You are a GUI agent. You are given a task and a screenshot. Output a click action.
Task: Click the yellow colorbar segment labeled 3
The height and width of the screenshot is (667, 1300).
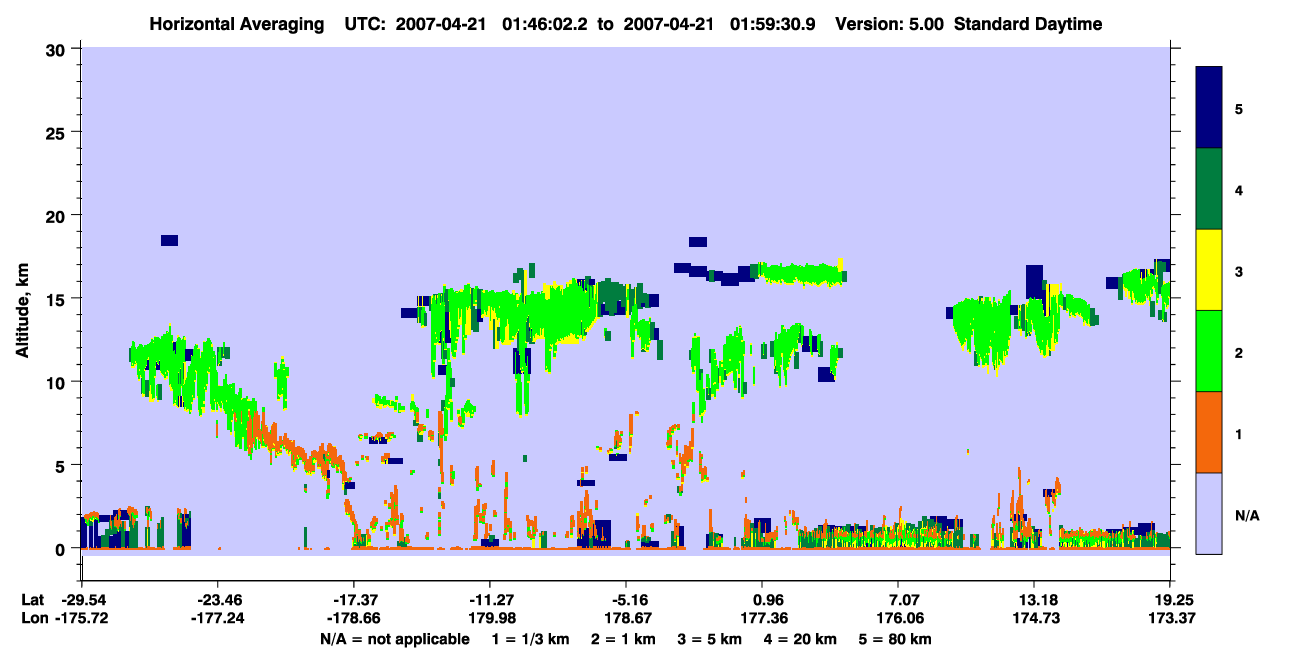pyautogui.click(x=1209, y=270)
